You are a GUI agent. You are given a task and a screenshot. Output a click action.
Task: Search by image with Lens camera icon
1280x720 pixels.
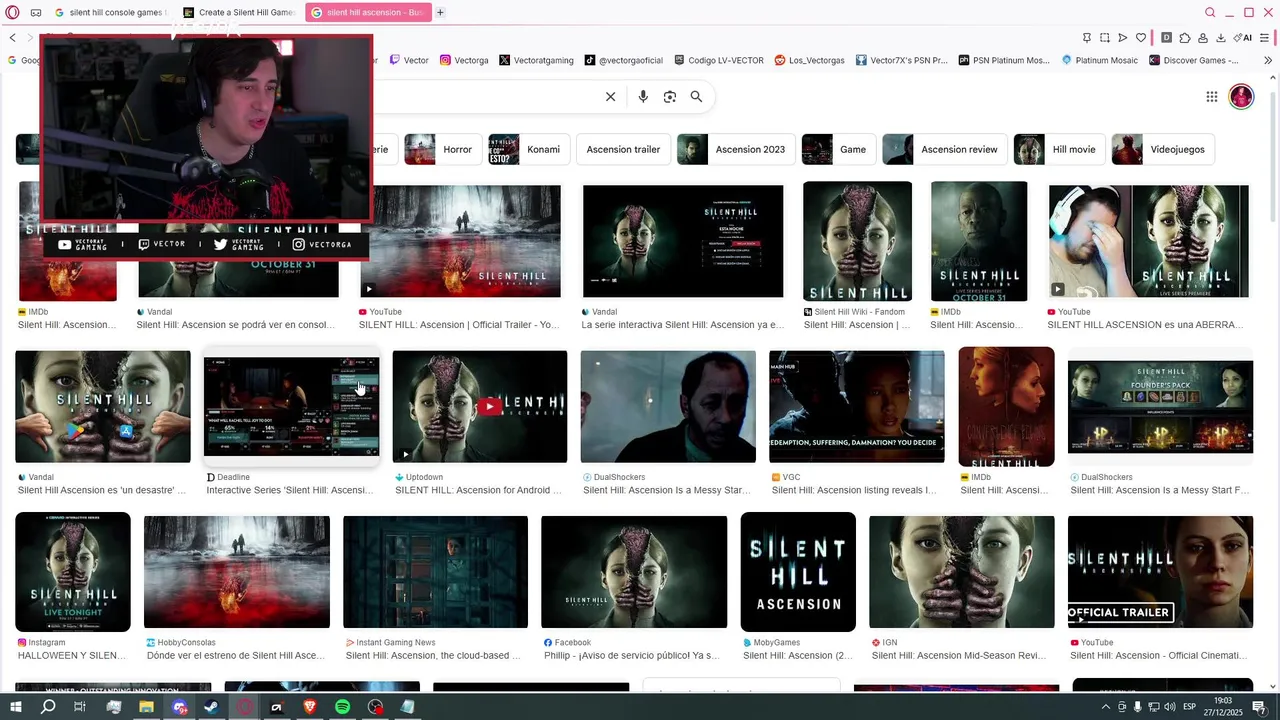[x=670, y=97]
